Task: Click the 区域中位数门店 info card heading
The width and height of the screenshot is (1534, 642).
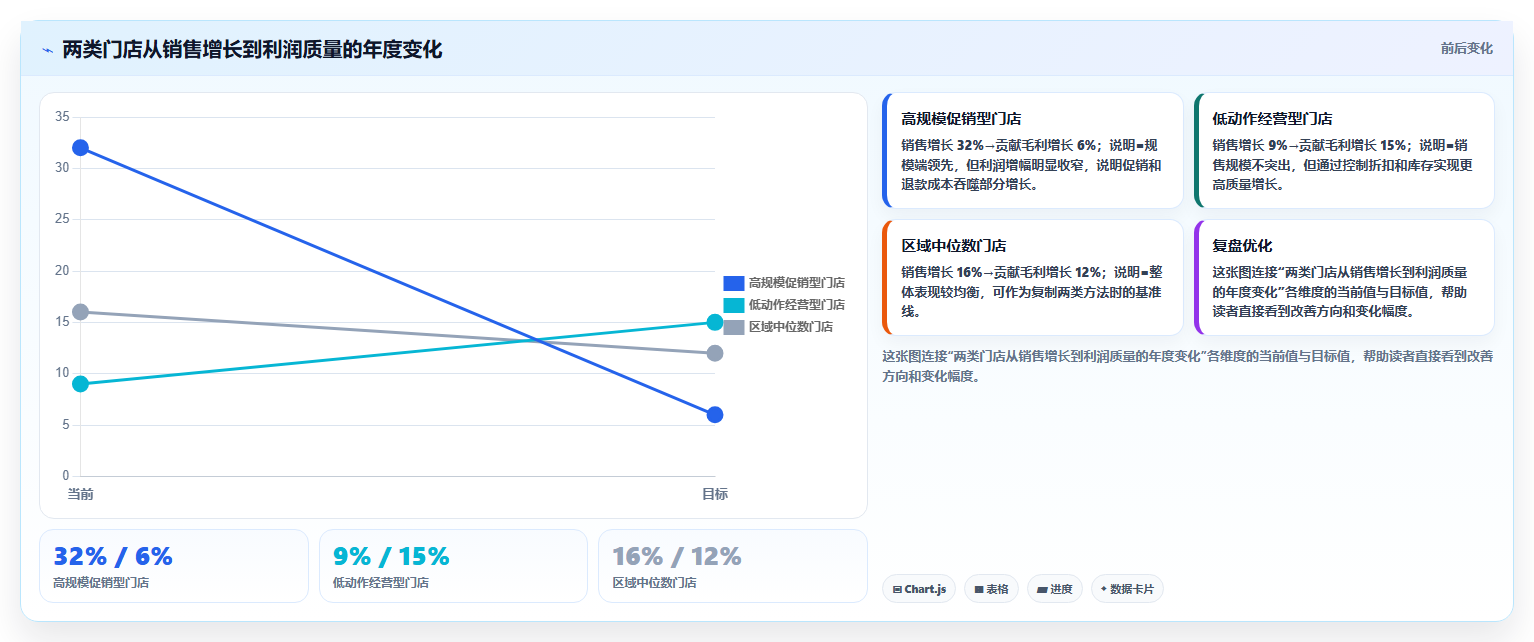Action: 953,245
